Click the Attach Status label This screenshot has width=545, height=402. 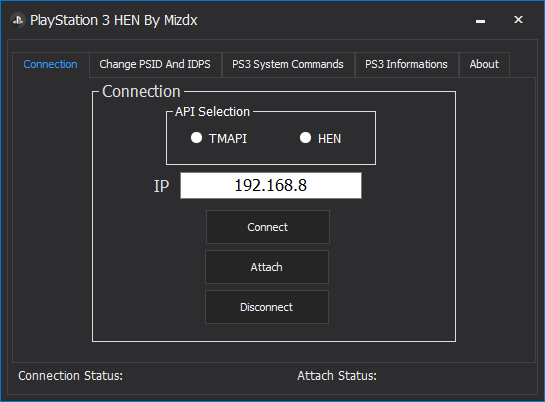(x=337, y=376)
